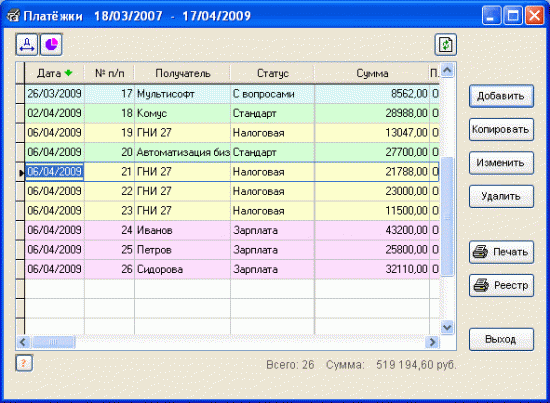Click the Изменить button

[501, 163]
